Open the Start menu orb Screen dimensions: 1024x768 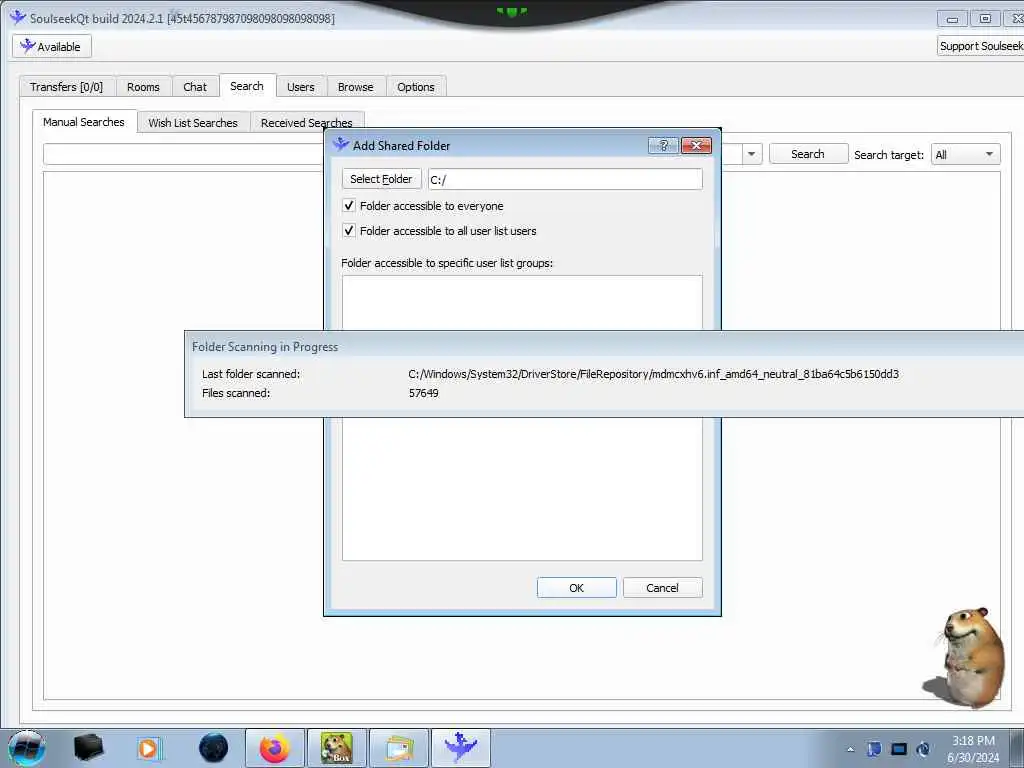point(26,748)
